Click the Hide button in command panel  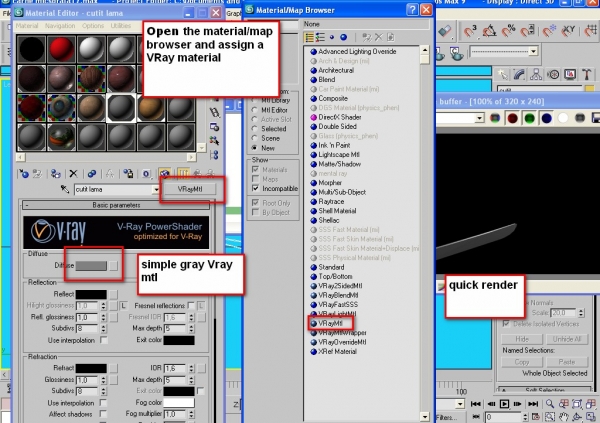tap(522, 339)
